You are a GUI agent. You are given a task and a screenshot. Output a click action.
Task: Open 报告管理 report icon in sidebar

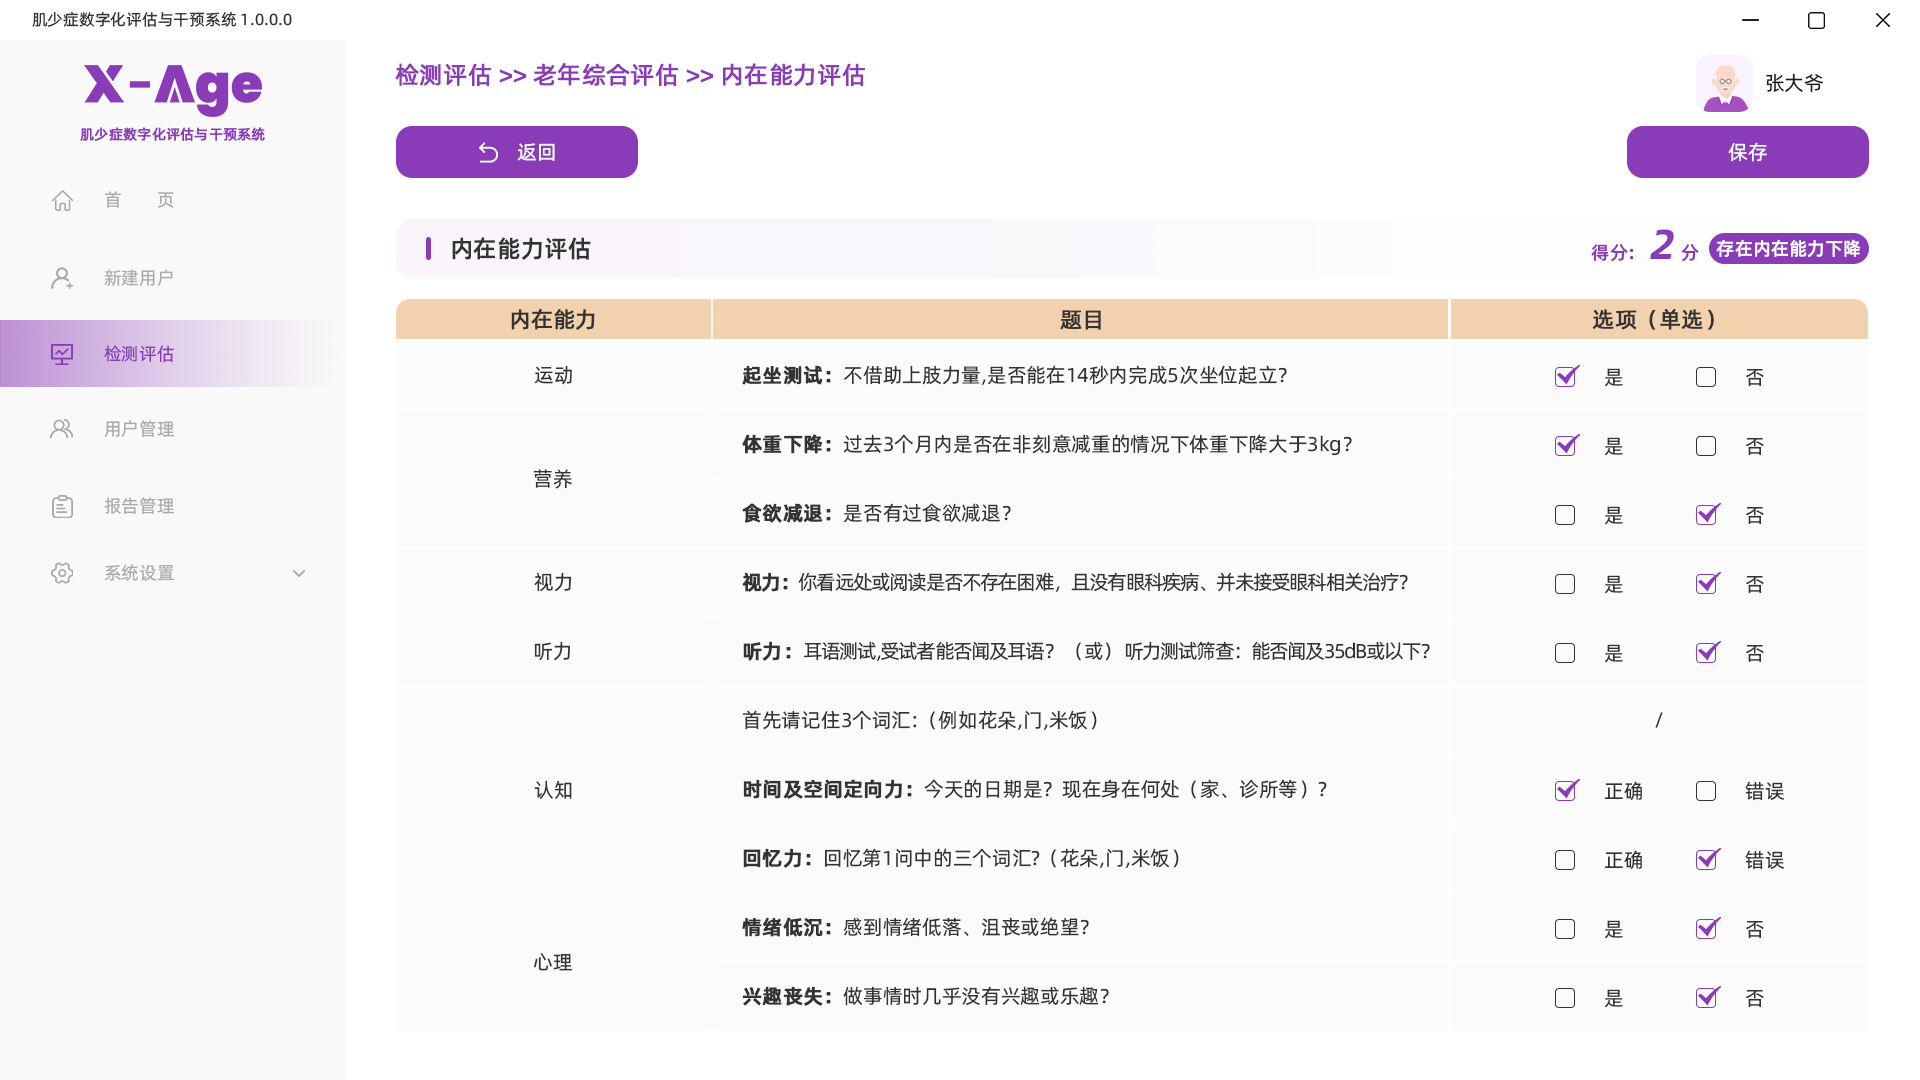(62, 505)
